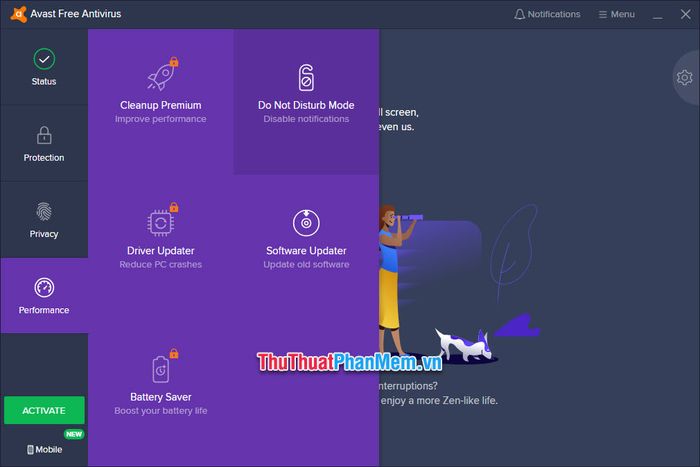Screen dimensions: 700x467
Task: Switch to the Performance tab label
Action: click(x=44, y=310)
